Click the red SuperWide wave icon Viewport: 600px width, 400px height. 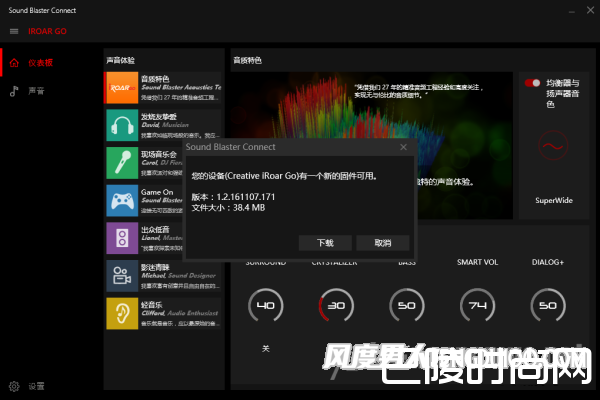tap(553, 145)
